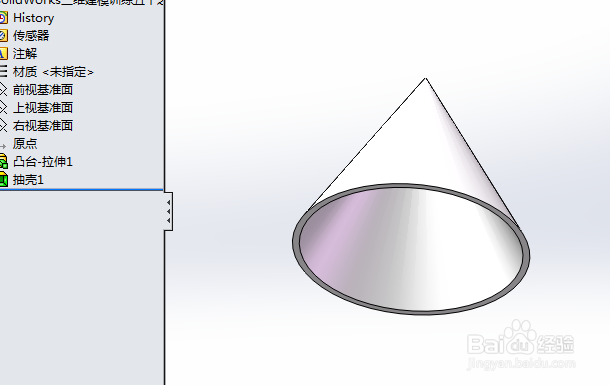This screenshot has height=385, width=610.
Task: Select the 抽壳1 shell feature
Action: (x=28, y=180)
